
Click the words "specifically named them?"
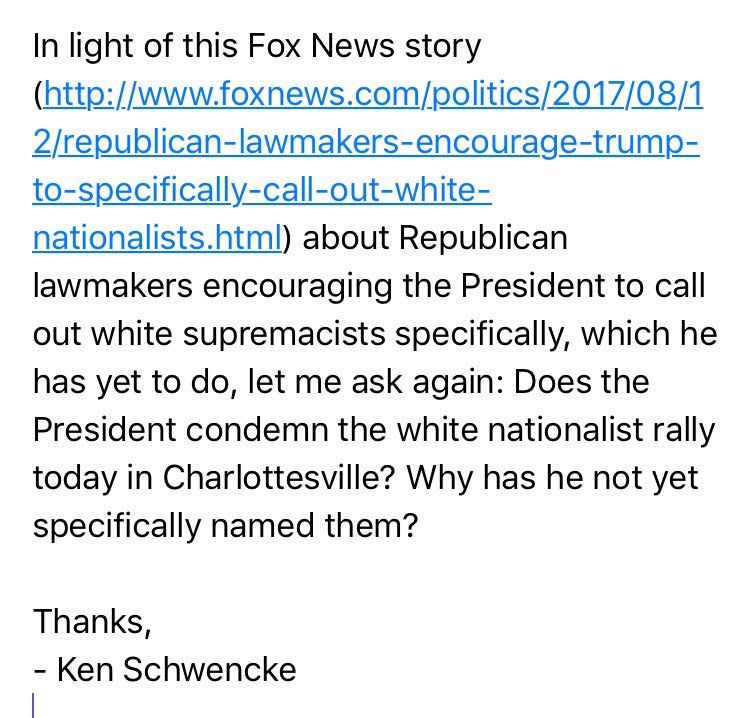click(x=224, y=525)
